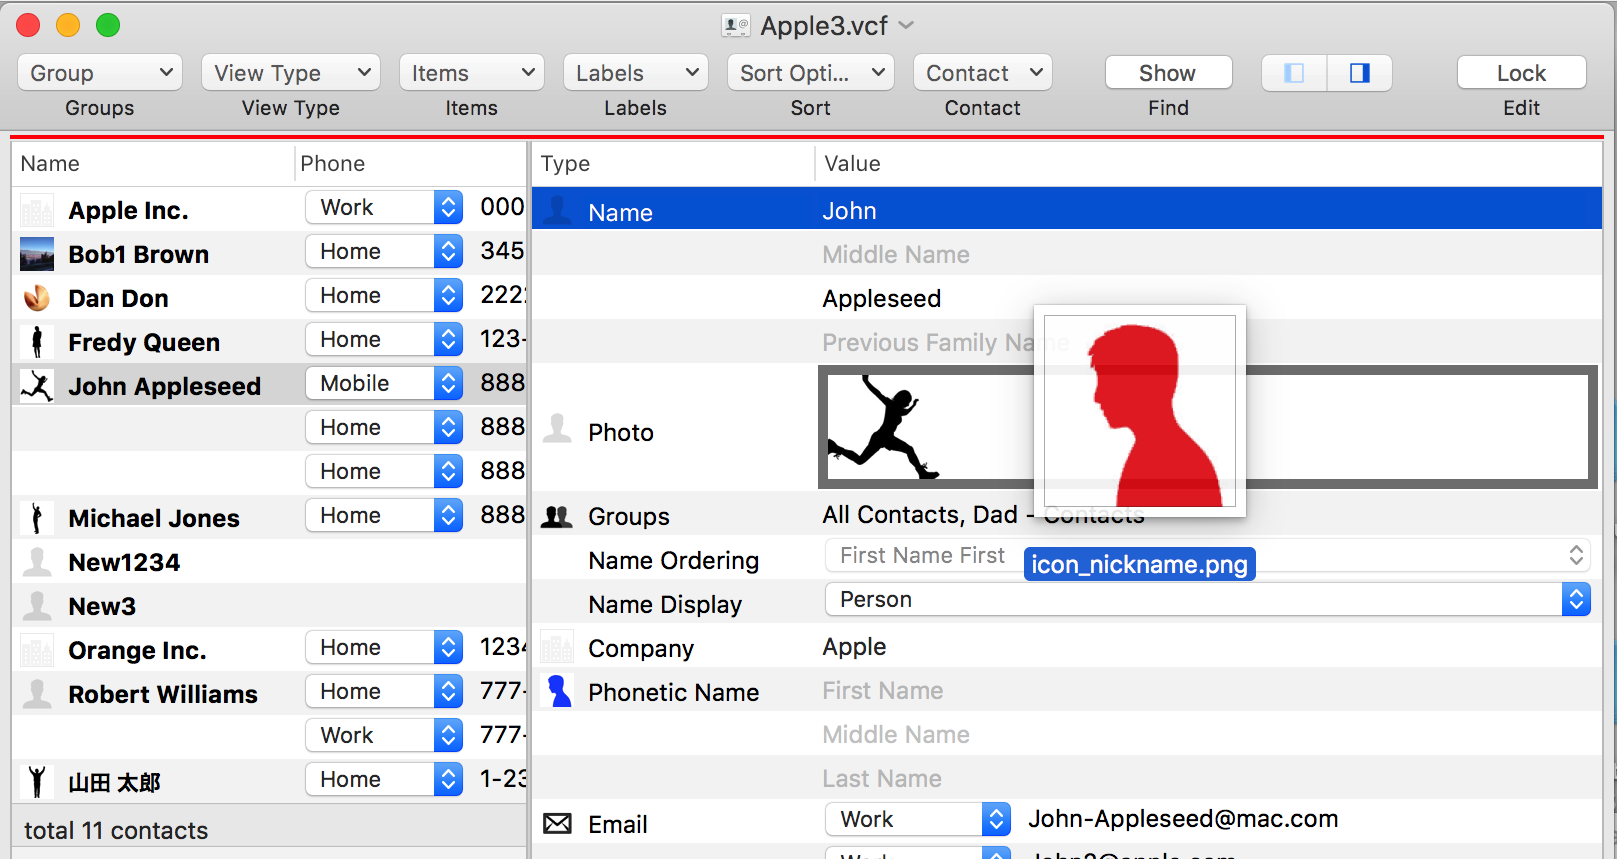This screenshot has width=1617, height=859.
Task: Select the Michael Jones contact row
Action: pyautogui.click(x=154, y=518)
